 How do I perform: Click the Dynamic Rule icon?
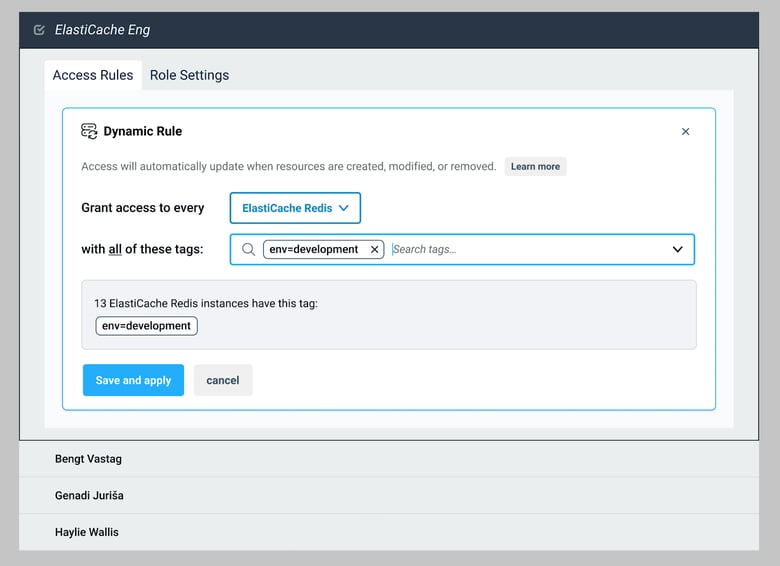click(x=89, y=131)
